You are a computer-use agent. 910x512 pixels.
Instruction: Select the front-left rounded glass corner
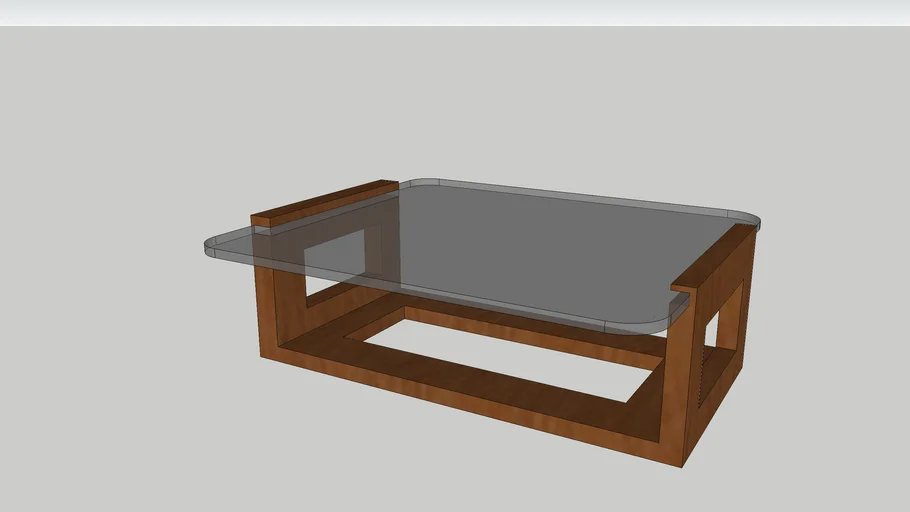point(217,247)
